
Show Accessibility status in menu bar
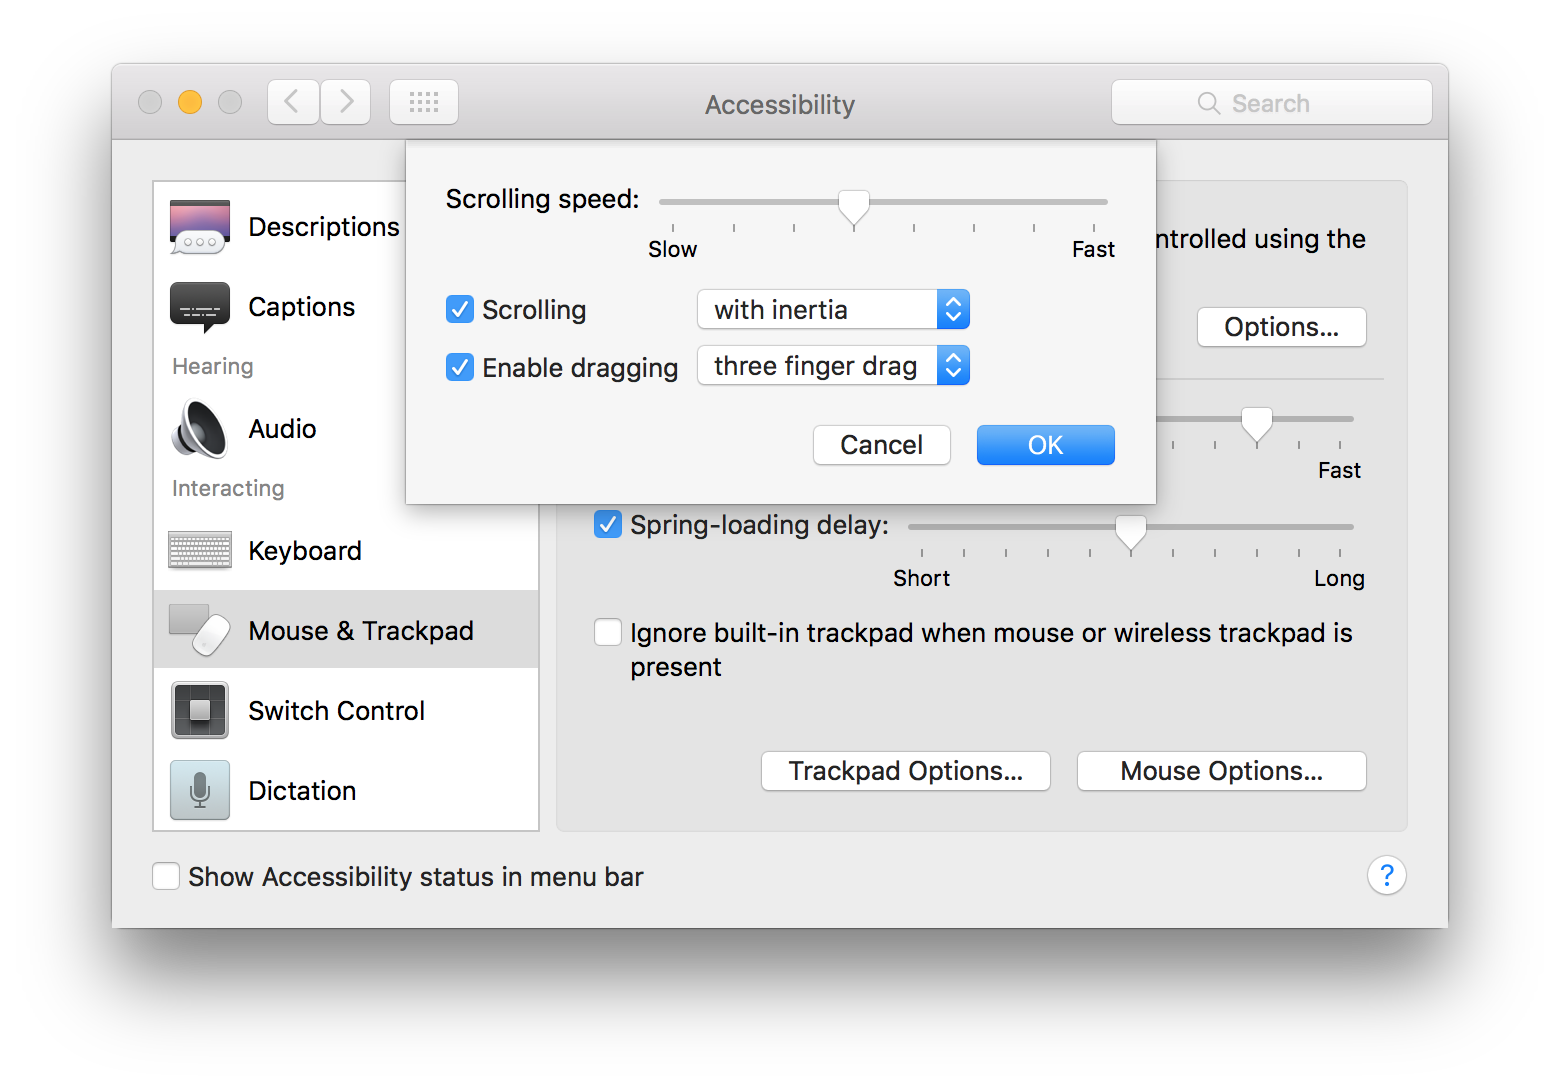pyautogui.click(x=166, y=876)
